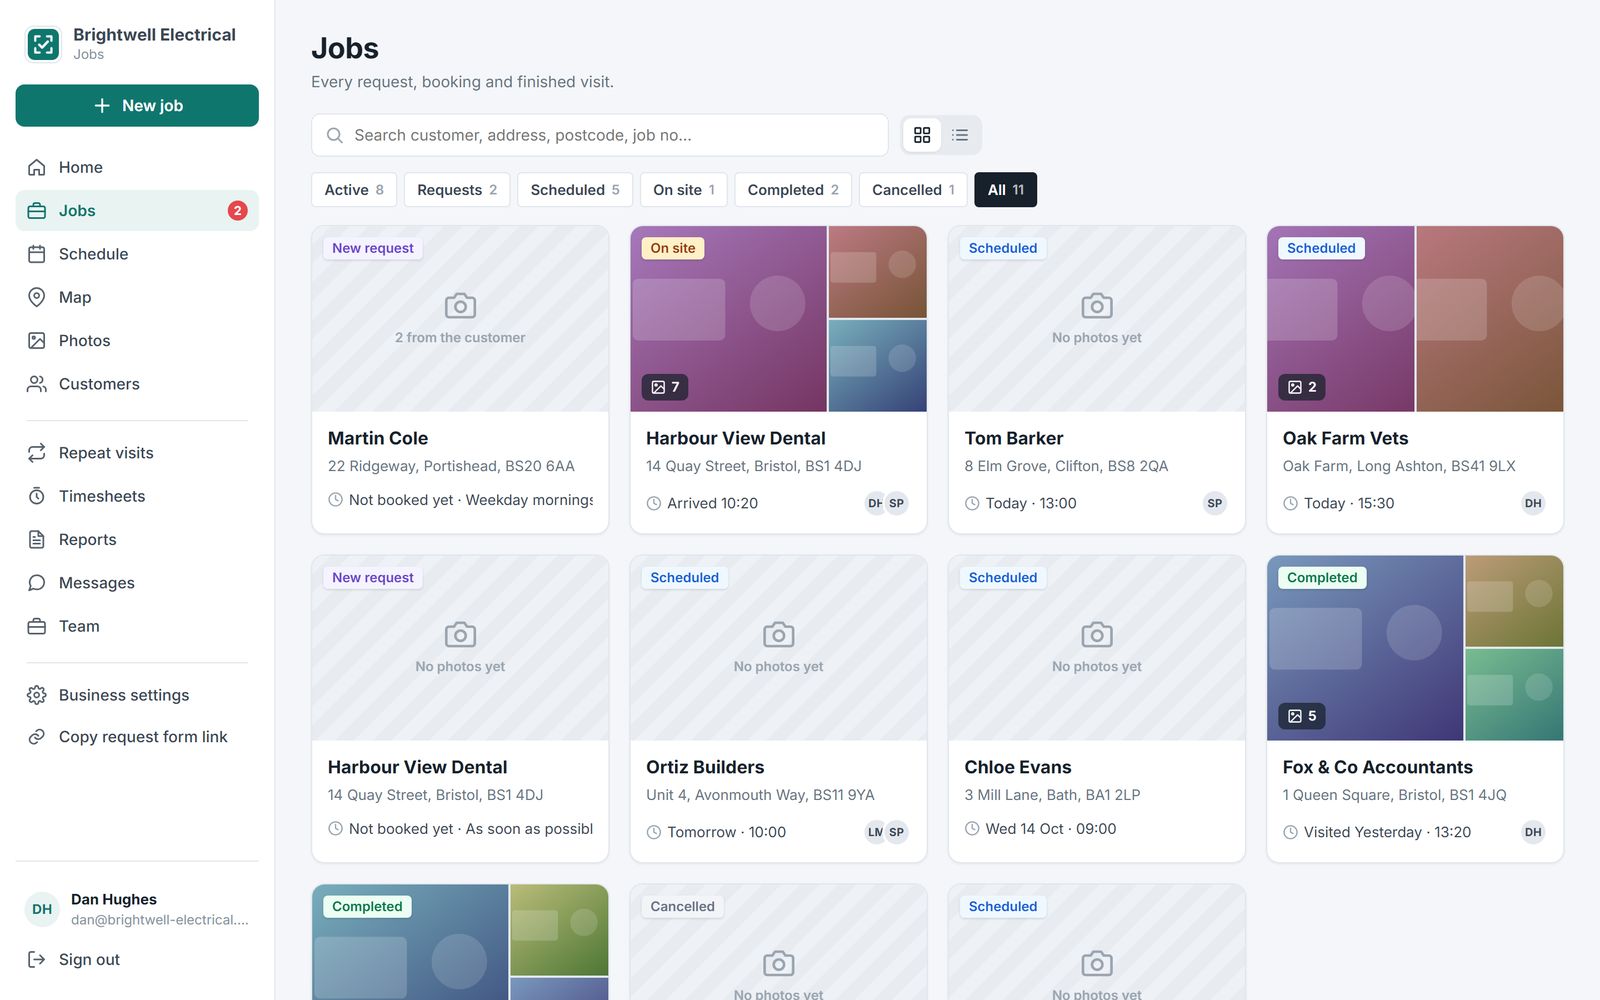This screenshot has height=1000, width=1600.
Task: Open Fox & Co Accountants main photo
Action: (x=1365, y=648)
